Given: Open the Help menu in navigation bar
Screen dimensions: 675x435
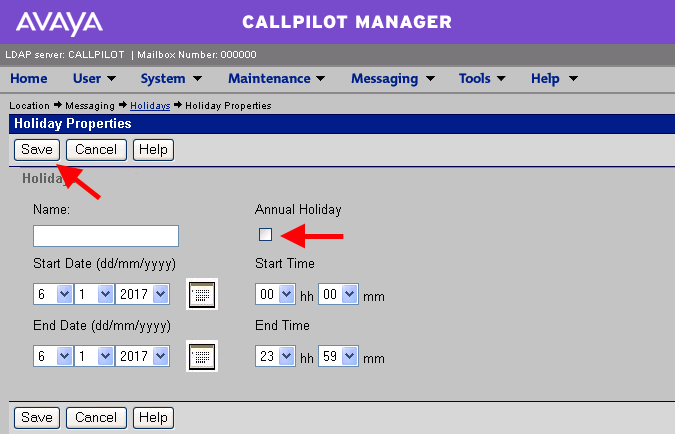Looking at the screenshot, I should 554,78.
